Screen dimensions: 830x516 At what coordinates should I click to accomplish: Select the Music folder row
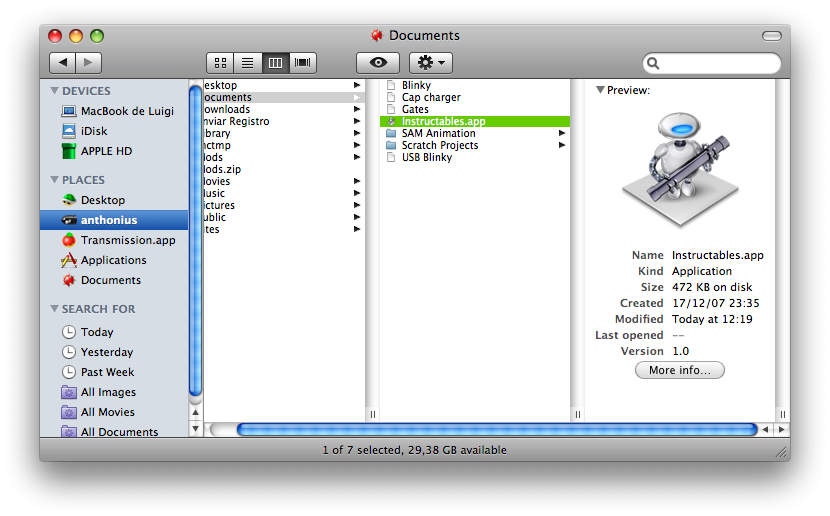coord(284,193)
